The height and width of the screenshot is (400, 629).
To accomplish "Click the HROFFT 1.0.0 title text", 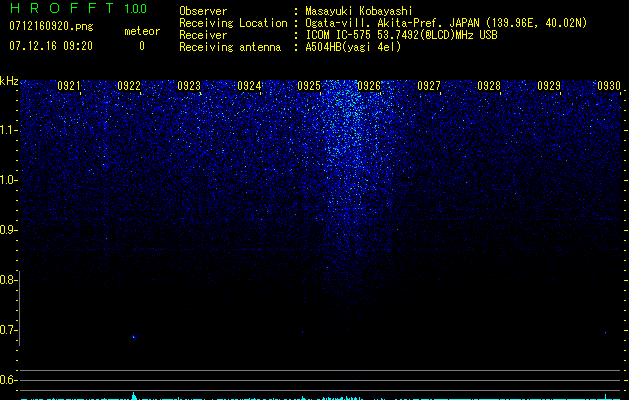I will (78, 8).
